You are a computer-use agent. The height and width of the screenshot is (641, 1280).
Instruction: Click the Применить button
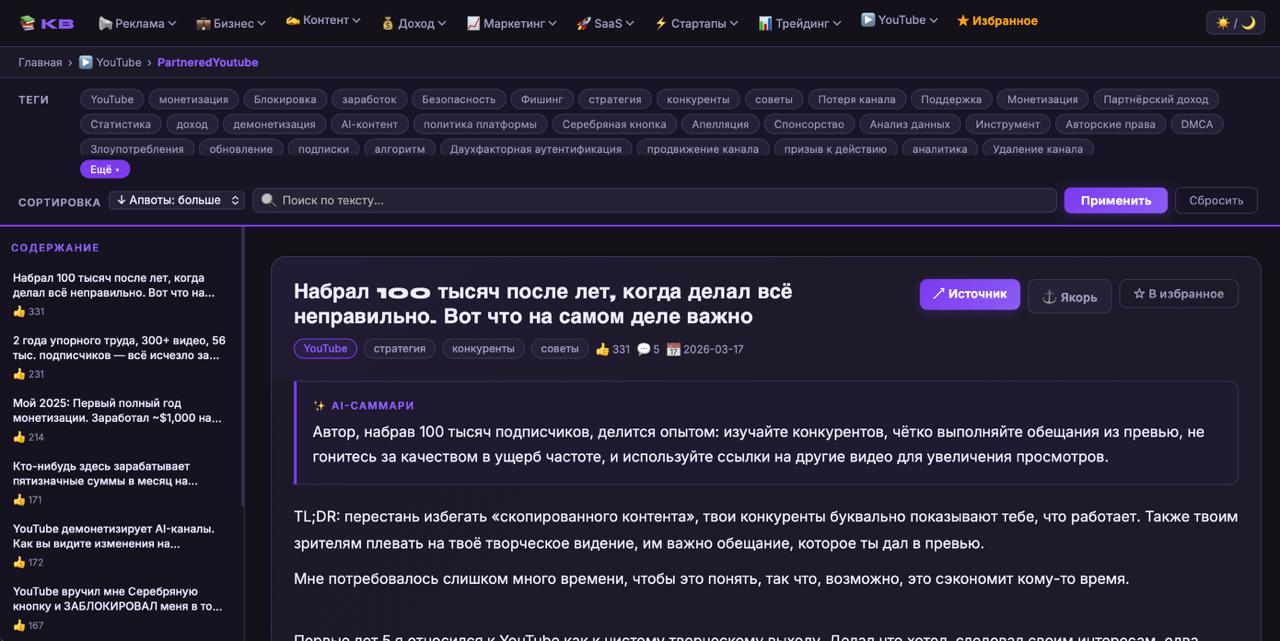click(x=1115, y=200)
